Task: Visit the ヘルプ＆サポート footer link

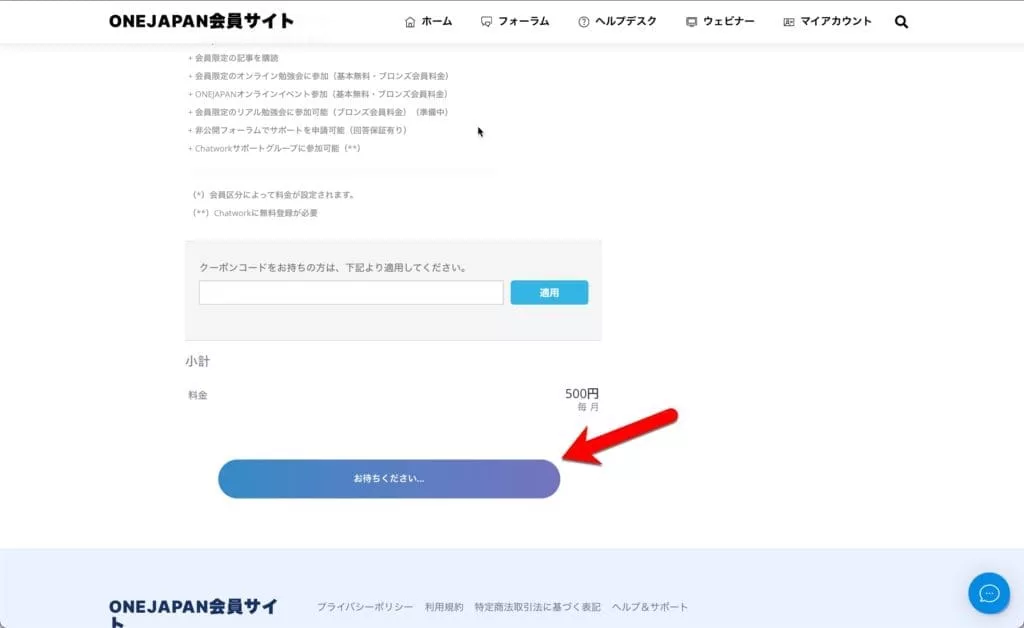Action: (x=650, y=607)
